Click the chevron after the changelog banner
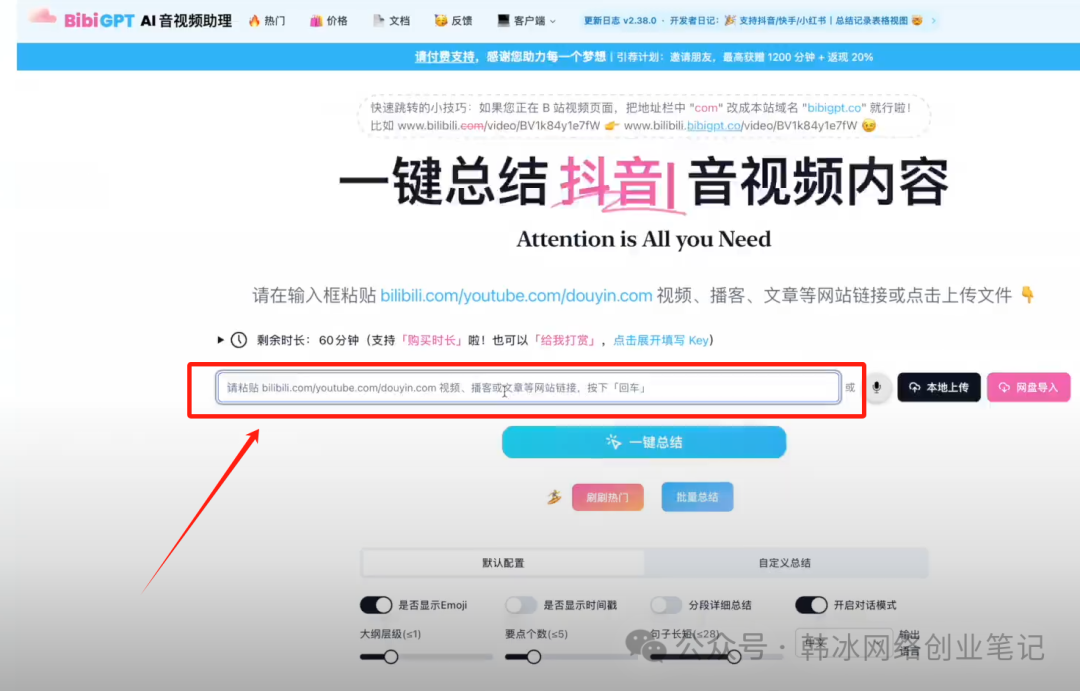Image resolution: width=1080 pixels, height=691 pixels. coord(933,21)
